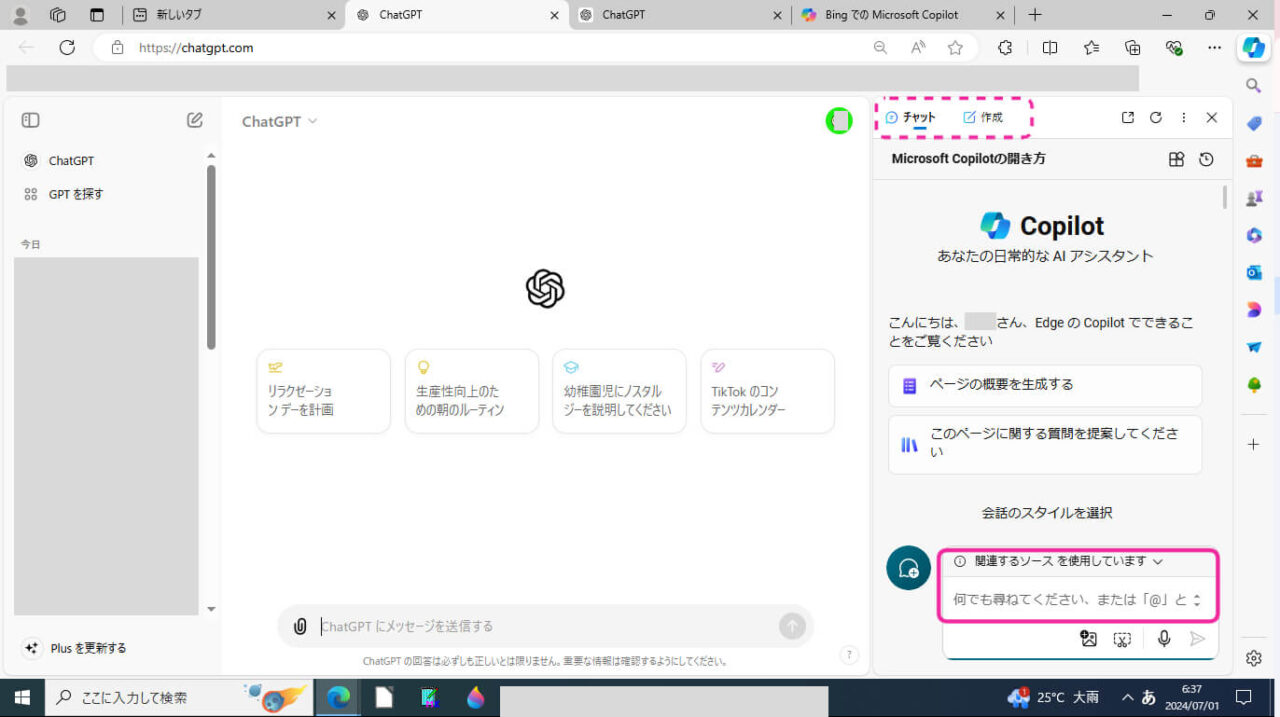View site information via the lock icon

117,48
